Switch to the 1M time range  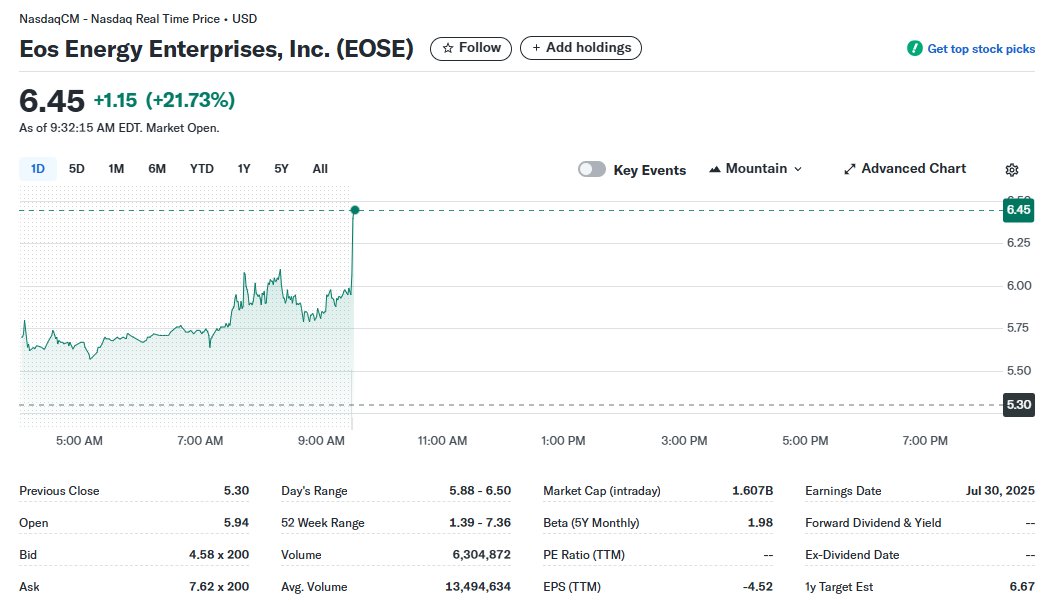(116, 169)
